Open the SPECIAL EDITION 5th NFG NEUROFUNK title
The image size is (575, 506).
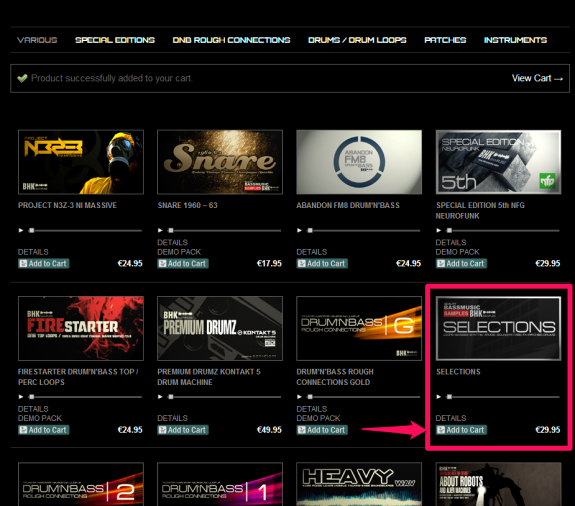pyautogui.click(x=480, y=210)
